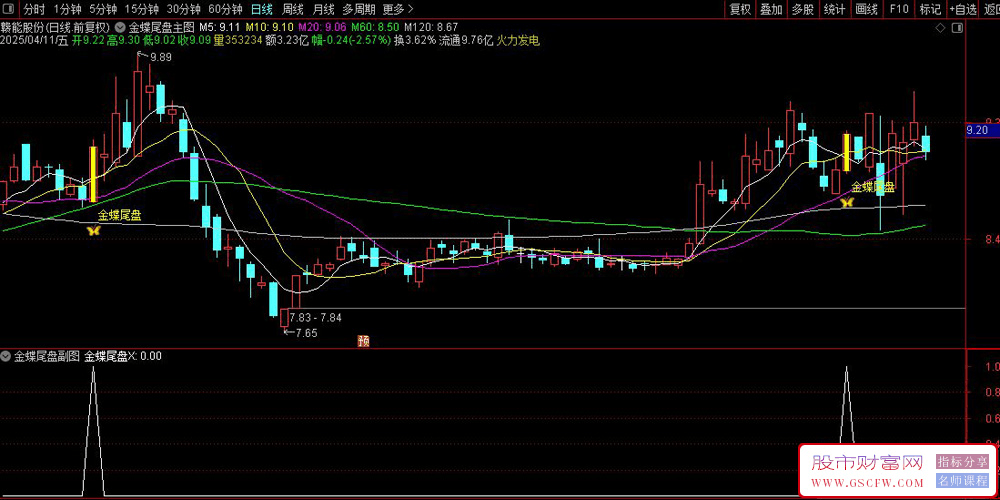Click the M60: 8.50 value
The image size is (1000, 500).
tap(376, 28)
